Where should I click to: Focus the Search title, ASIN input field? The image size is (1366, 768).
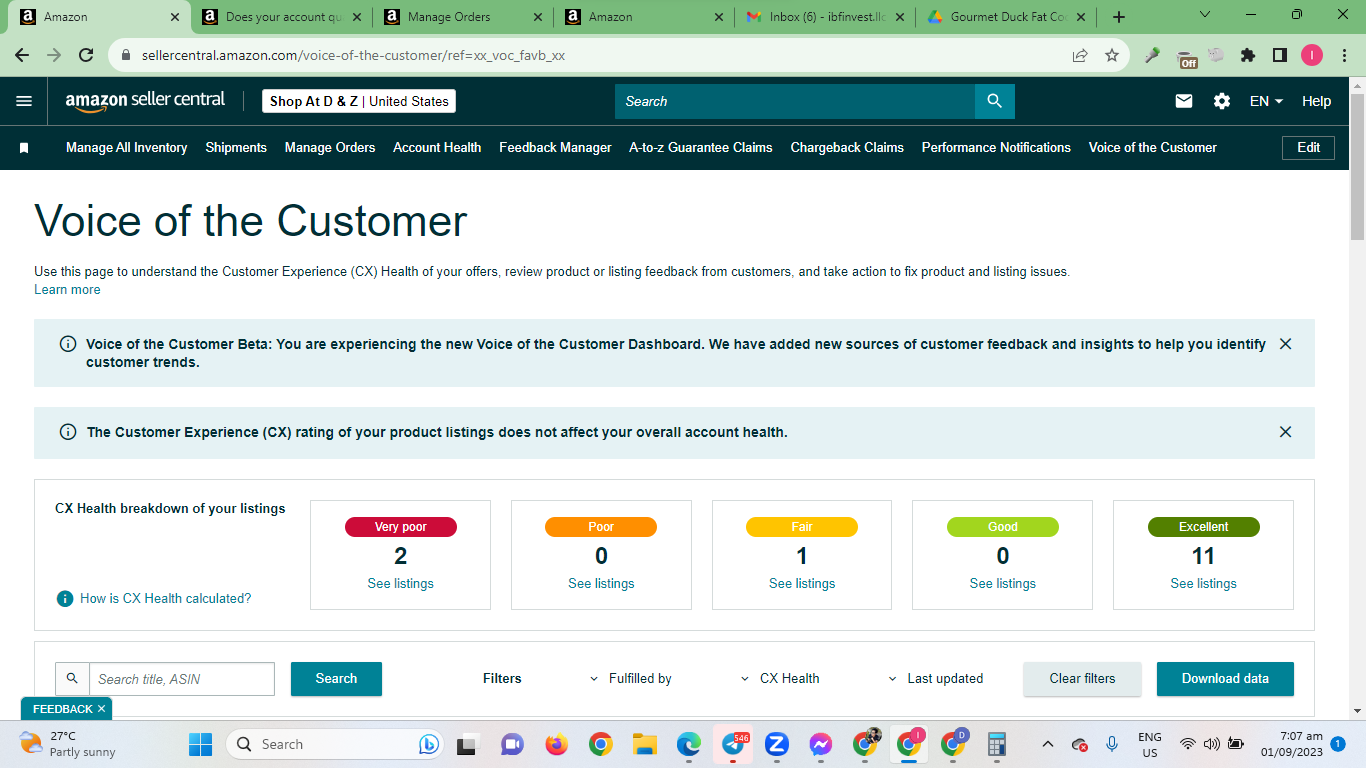(182, 679)
